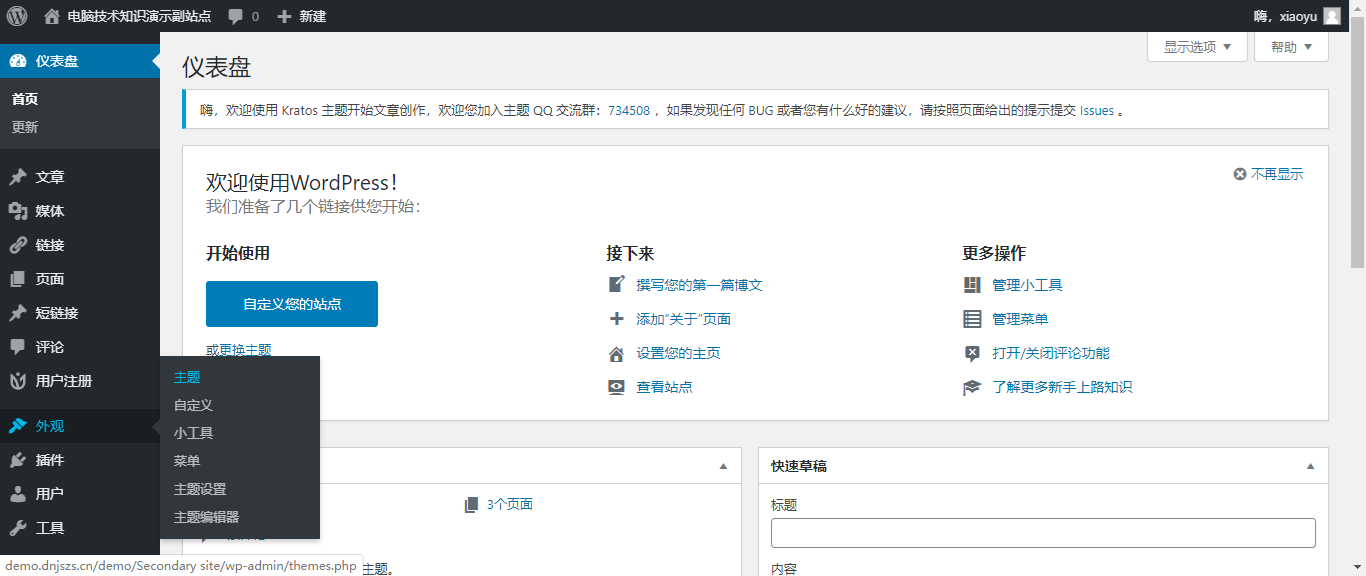The image size is (1366, 576).
Task: Click the 评论 comment icon in sidebar
Action: [18, 347]
